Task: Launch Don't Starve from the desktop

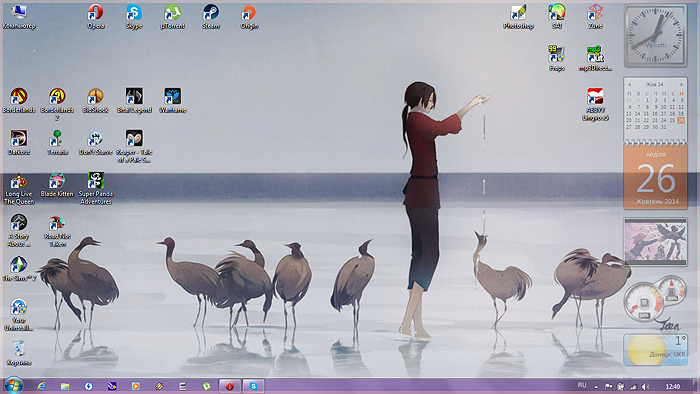Action: 96,142
